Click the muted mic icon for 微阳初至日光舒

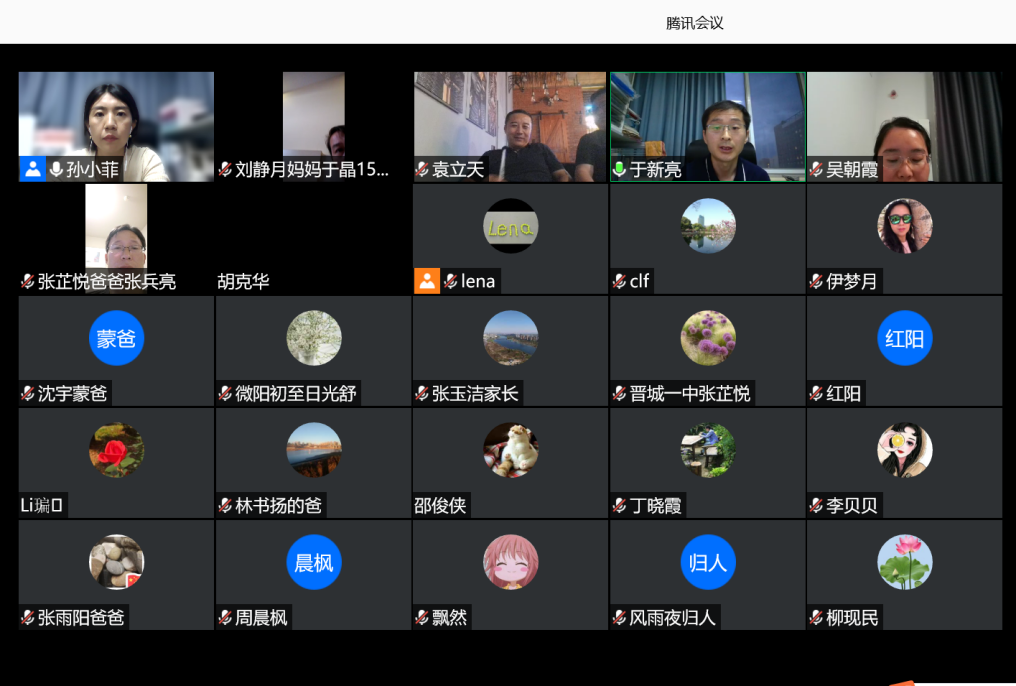225,393
